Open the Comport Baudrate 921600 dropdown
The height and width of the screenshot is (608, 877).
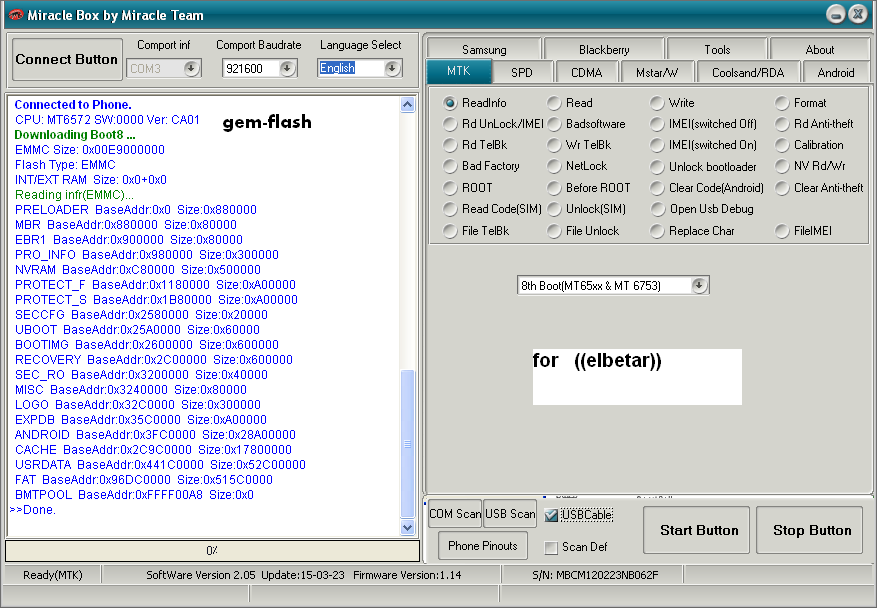click(x=287, y=68)
